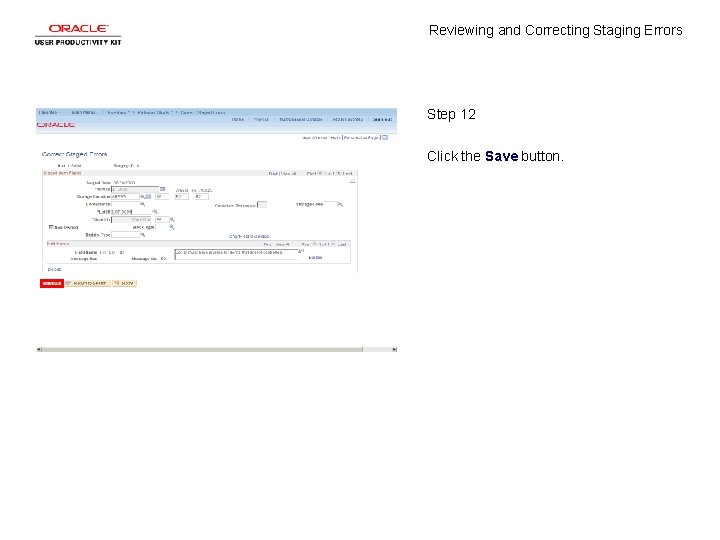Click the icon next to Item ID field
This screenshot has height=540, width=720.
[162, 189]
